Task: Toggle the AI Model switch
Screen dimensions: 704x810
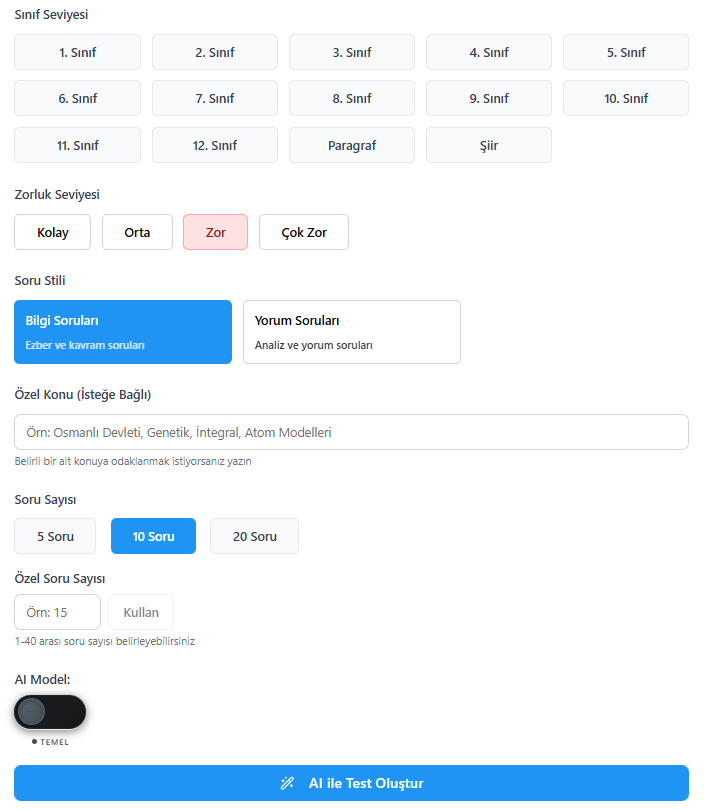Action: pyautogui.click(x=49, y=712)
